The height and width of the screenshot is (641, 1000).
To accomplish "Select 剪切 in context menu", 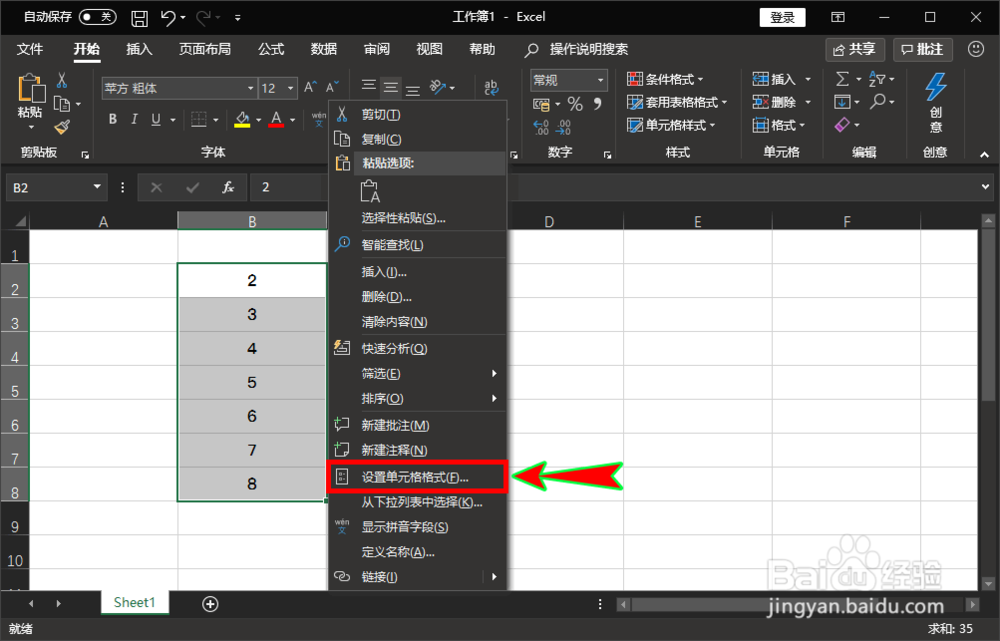I will click(418, 115).
